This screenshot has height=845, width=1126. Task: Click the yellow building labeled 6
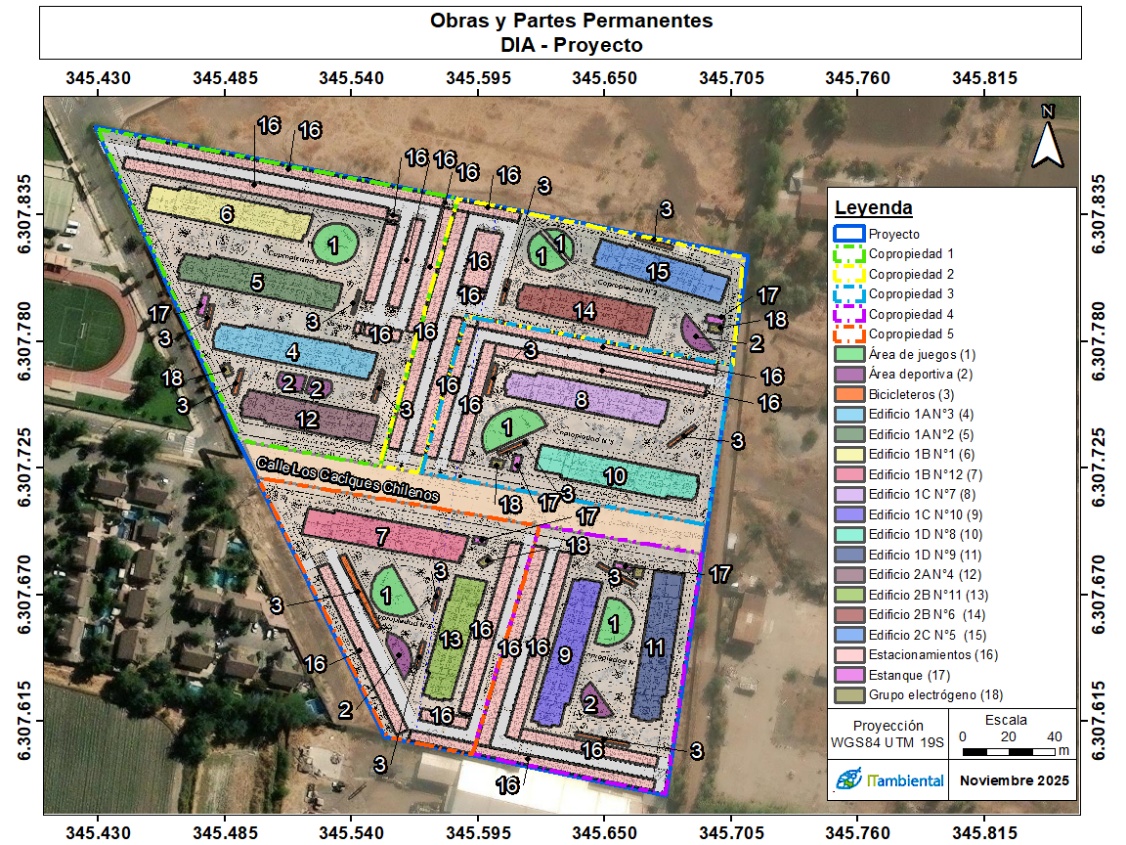[x=226, y=212]
